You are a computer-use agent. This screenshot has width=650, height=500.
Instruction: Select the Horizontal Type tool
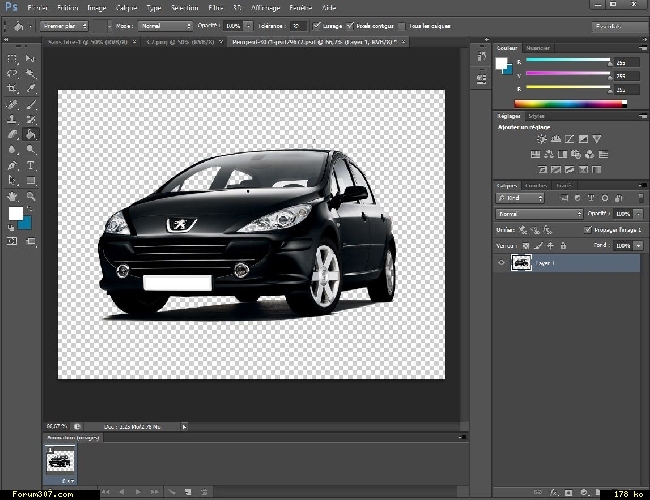[x=30, y=165]
